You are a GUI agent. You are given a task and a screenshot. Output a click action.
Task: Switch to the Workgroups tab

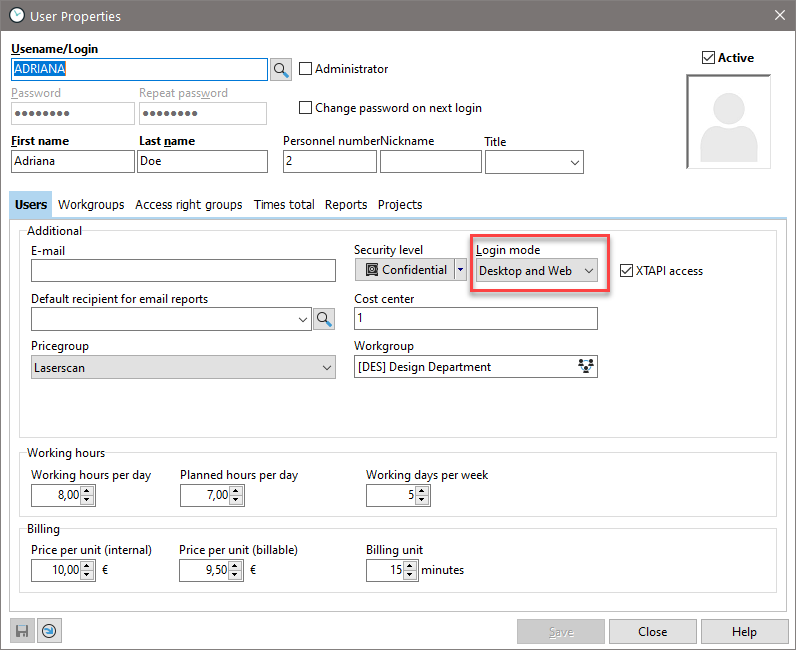click(x=91, y=204)
